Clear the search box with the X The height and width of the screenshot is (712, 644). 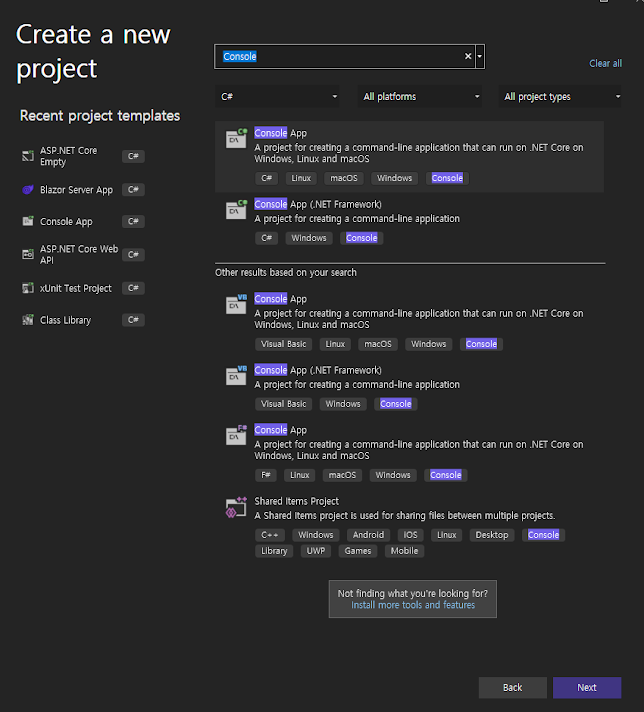pos(468,56)
